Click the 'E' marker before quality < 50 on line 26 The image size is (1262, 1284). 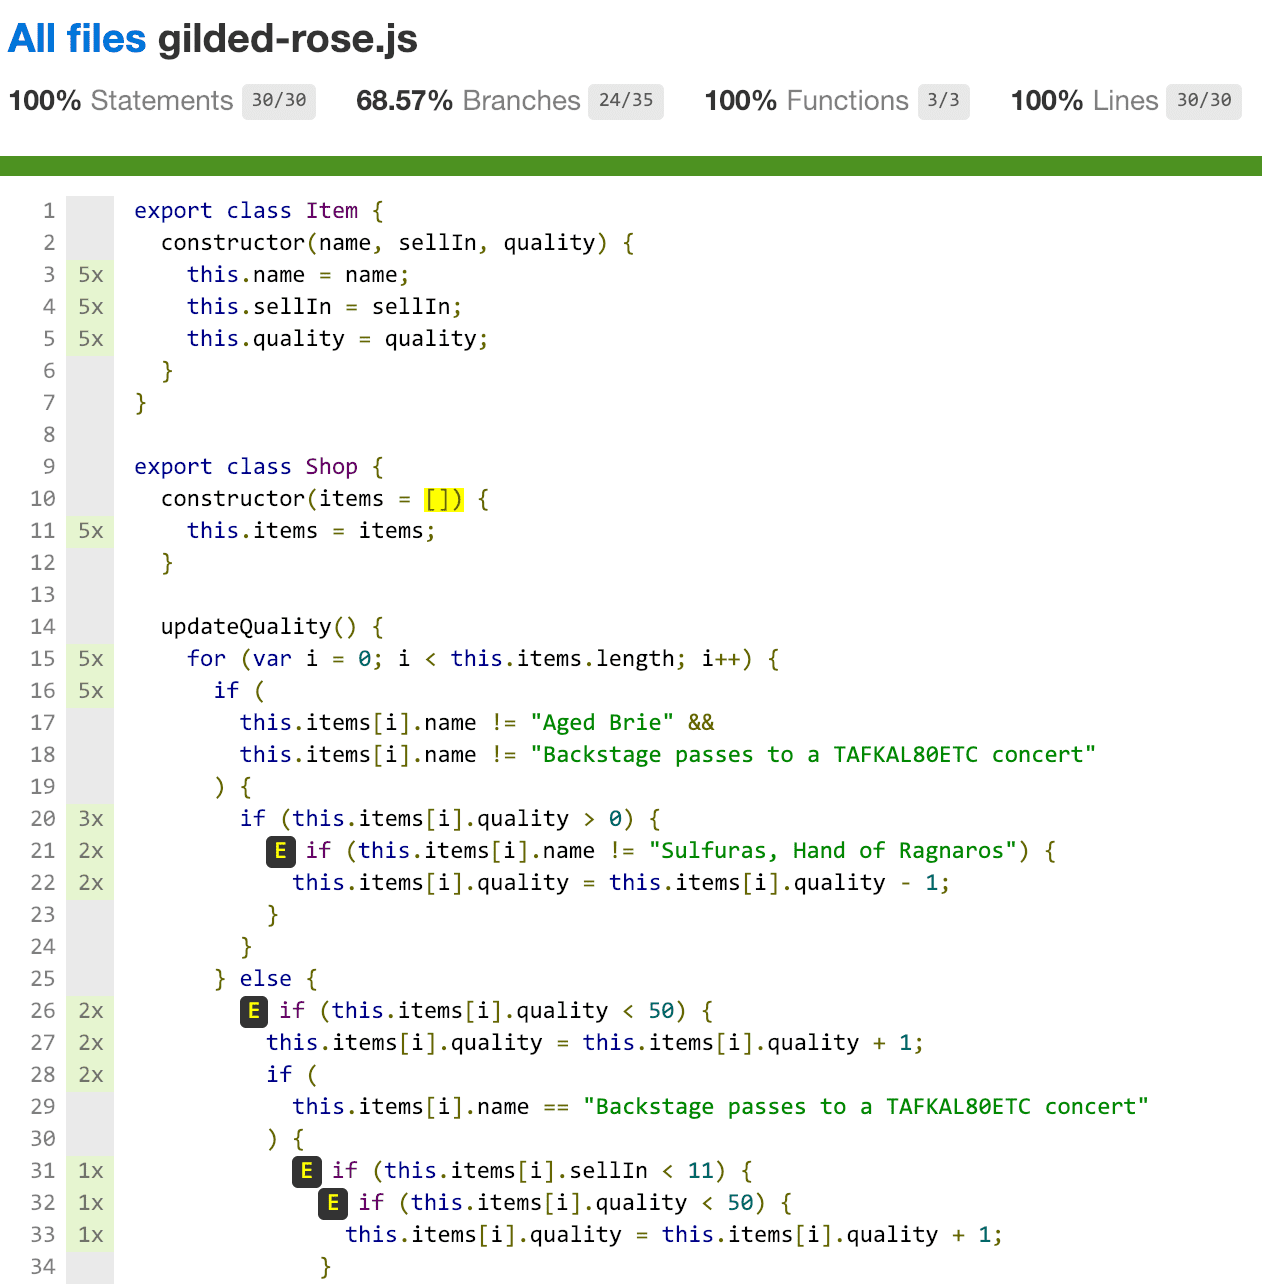click(254, 1011)
